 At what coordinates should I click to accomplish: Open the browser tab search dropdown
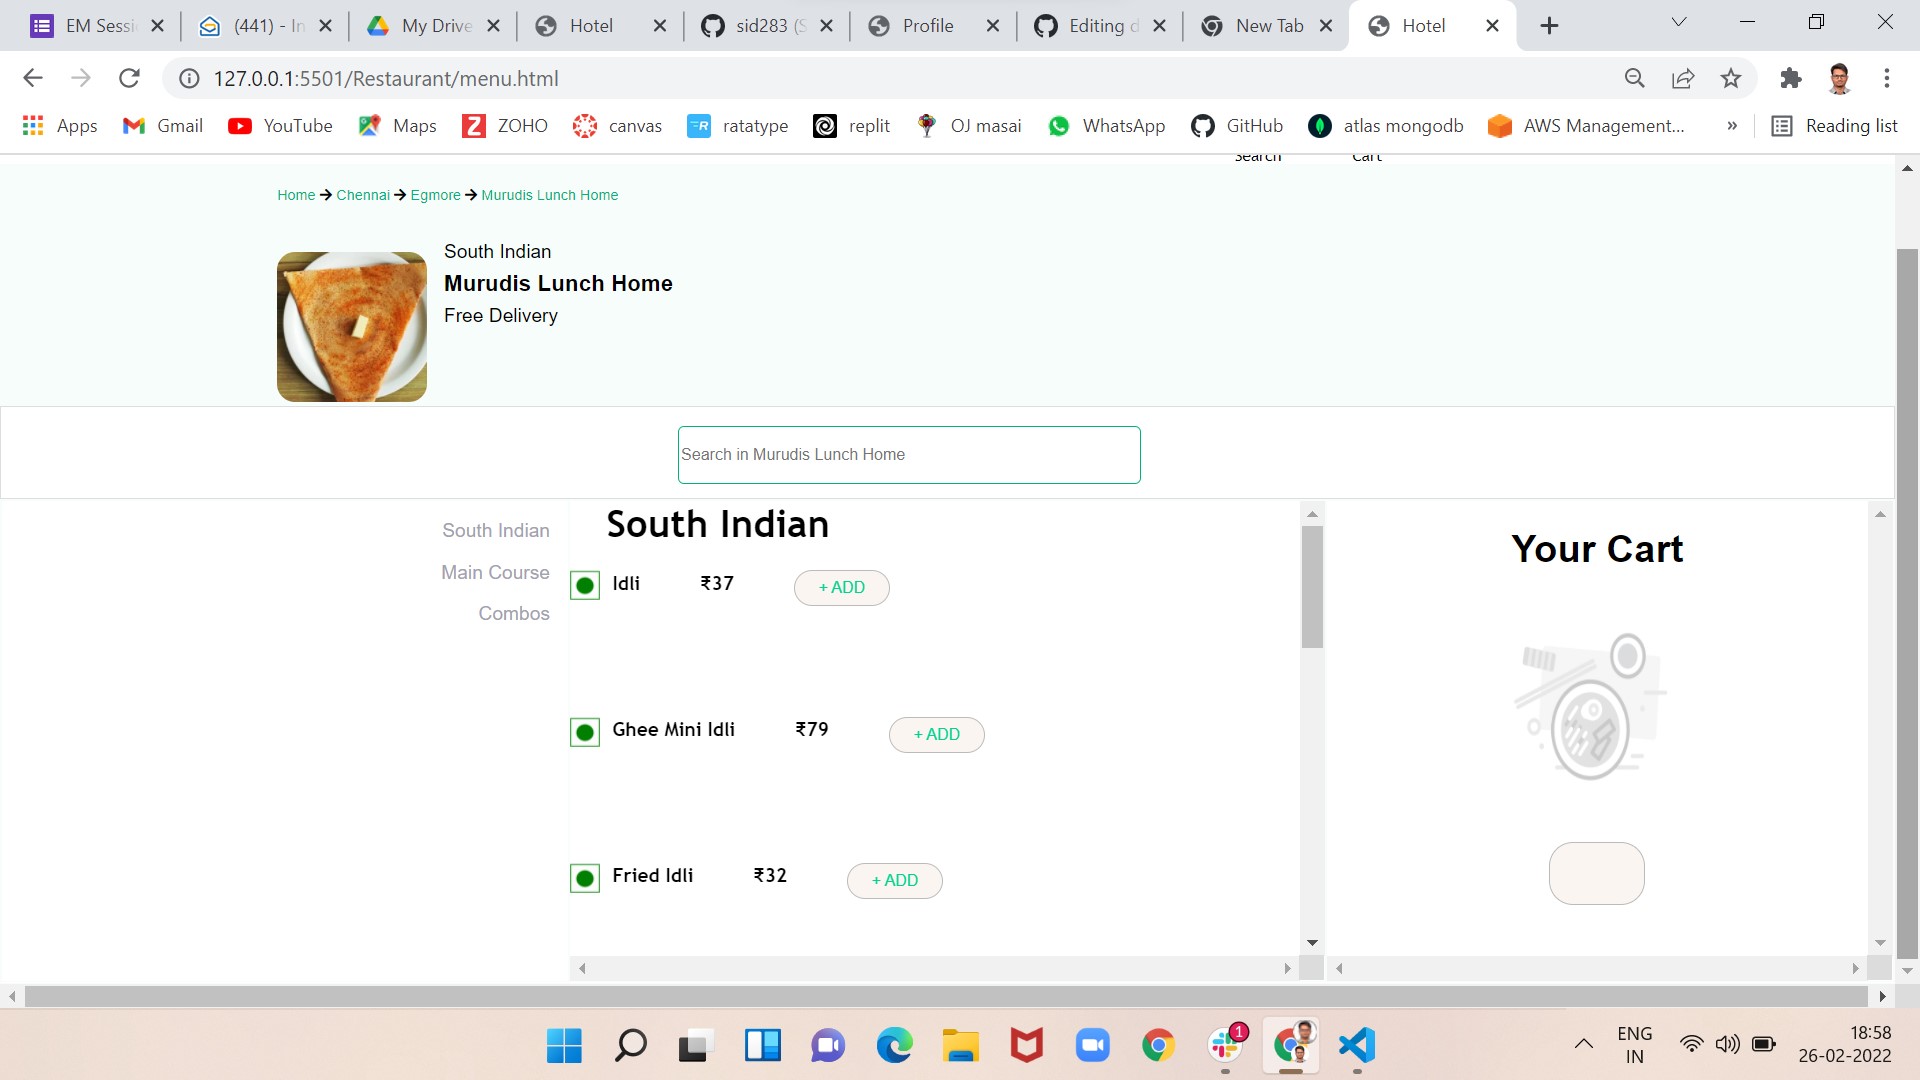click(1678, 22)
